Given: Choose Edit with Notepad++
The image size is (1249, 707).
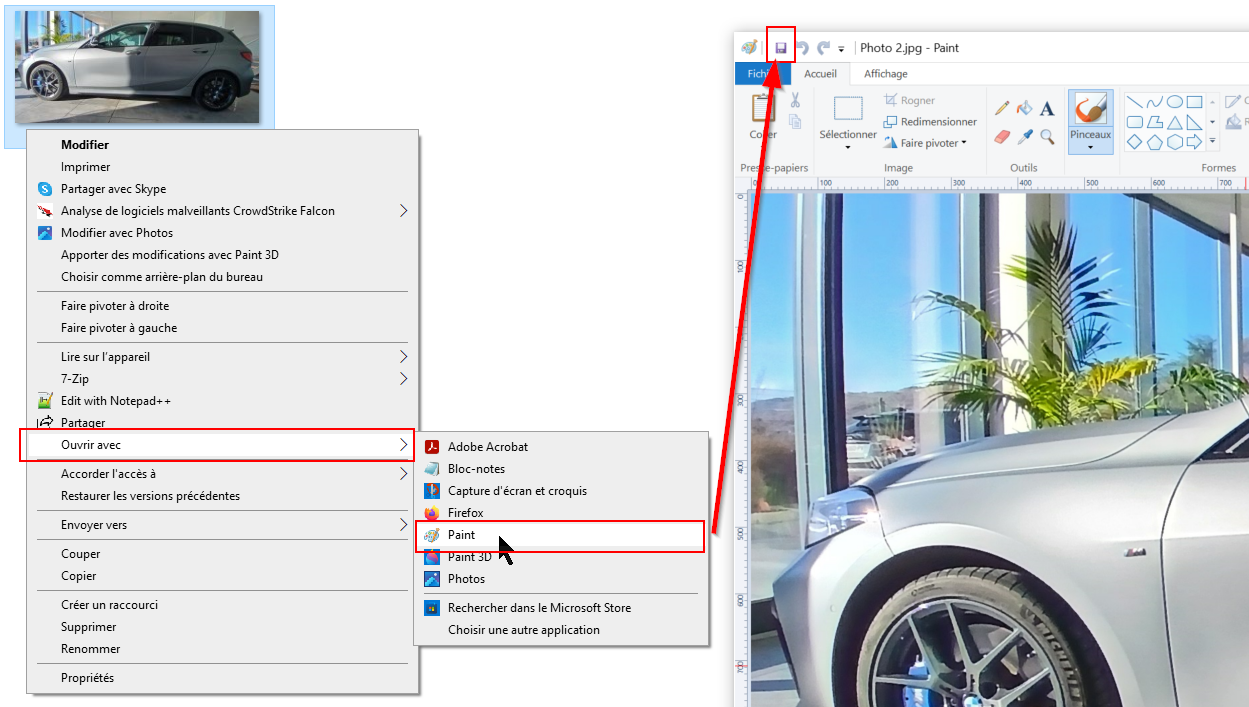Looking at the screenshot, I should tap(222, 401).
